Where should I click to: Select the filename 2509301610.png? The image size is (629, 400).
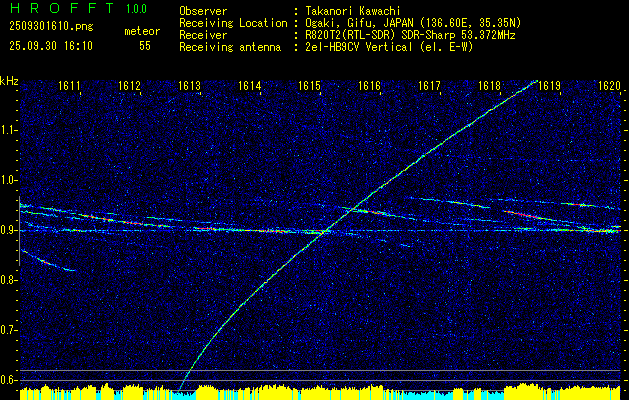tap(51, 27)
